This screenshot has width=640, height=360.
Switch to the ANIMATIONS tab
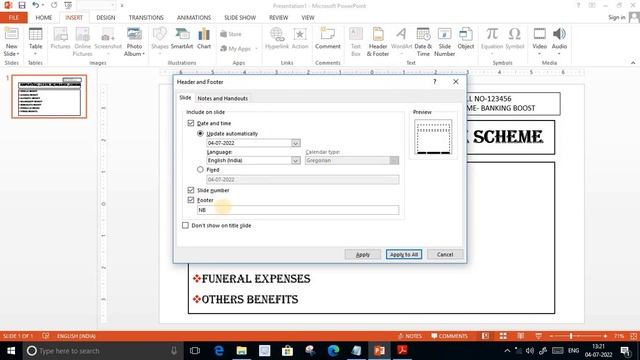point(194,18)
